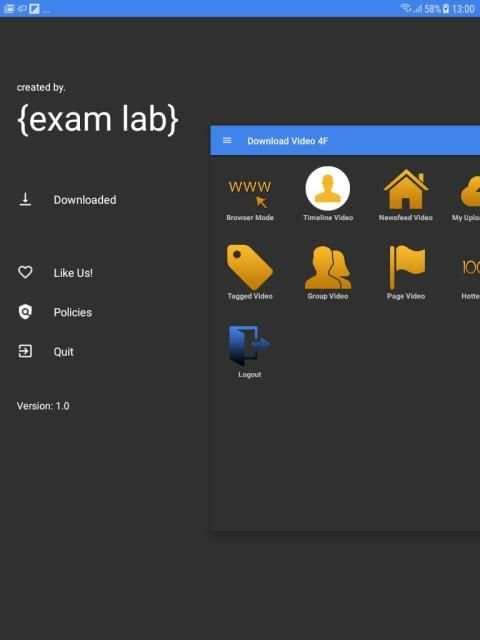Click the {exam lab} creator title
This screenshot has width=480, height=640.
[98, 119]
